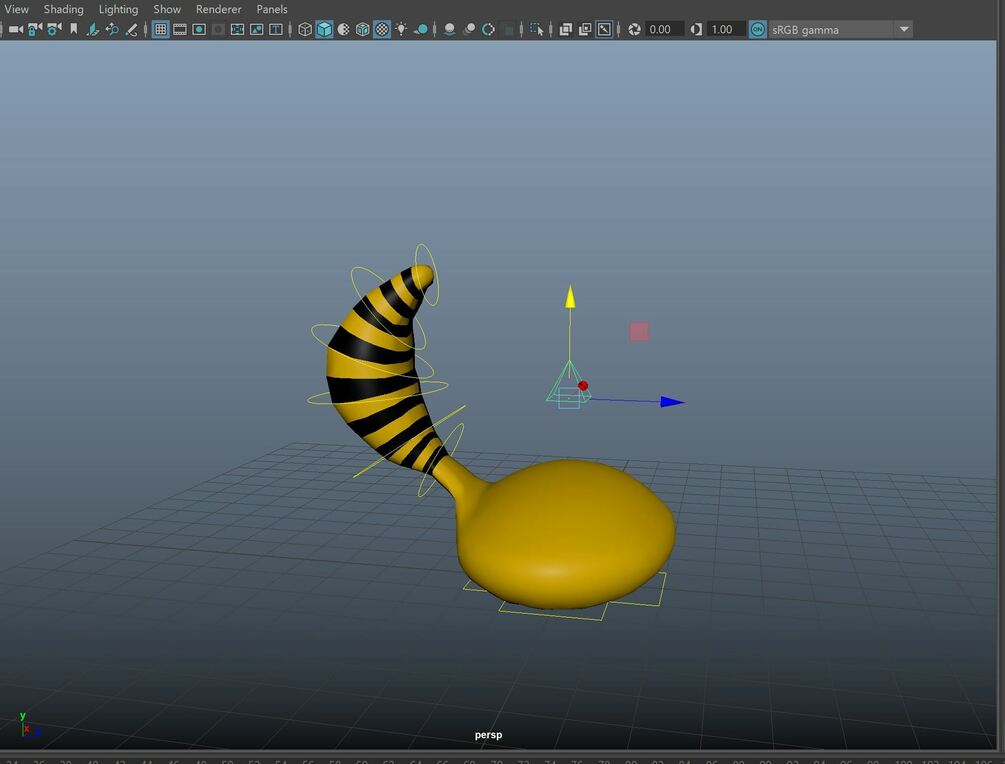Click the persp camera label
The width and height of the screenshot is (1005, 764).
pos(488,735)
